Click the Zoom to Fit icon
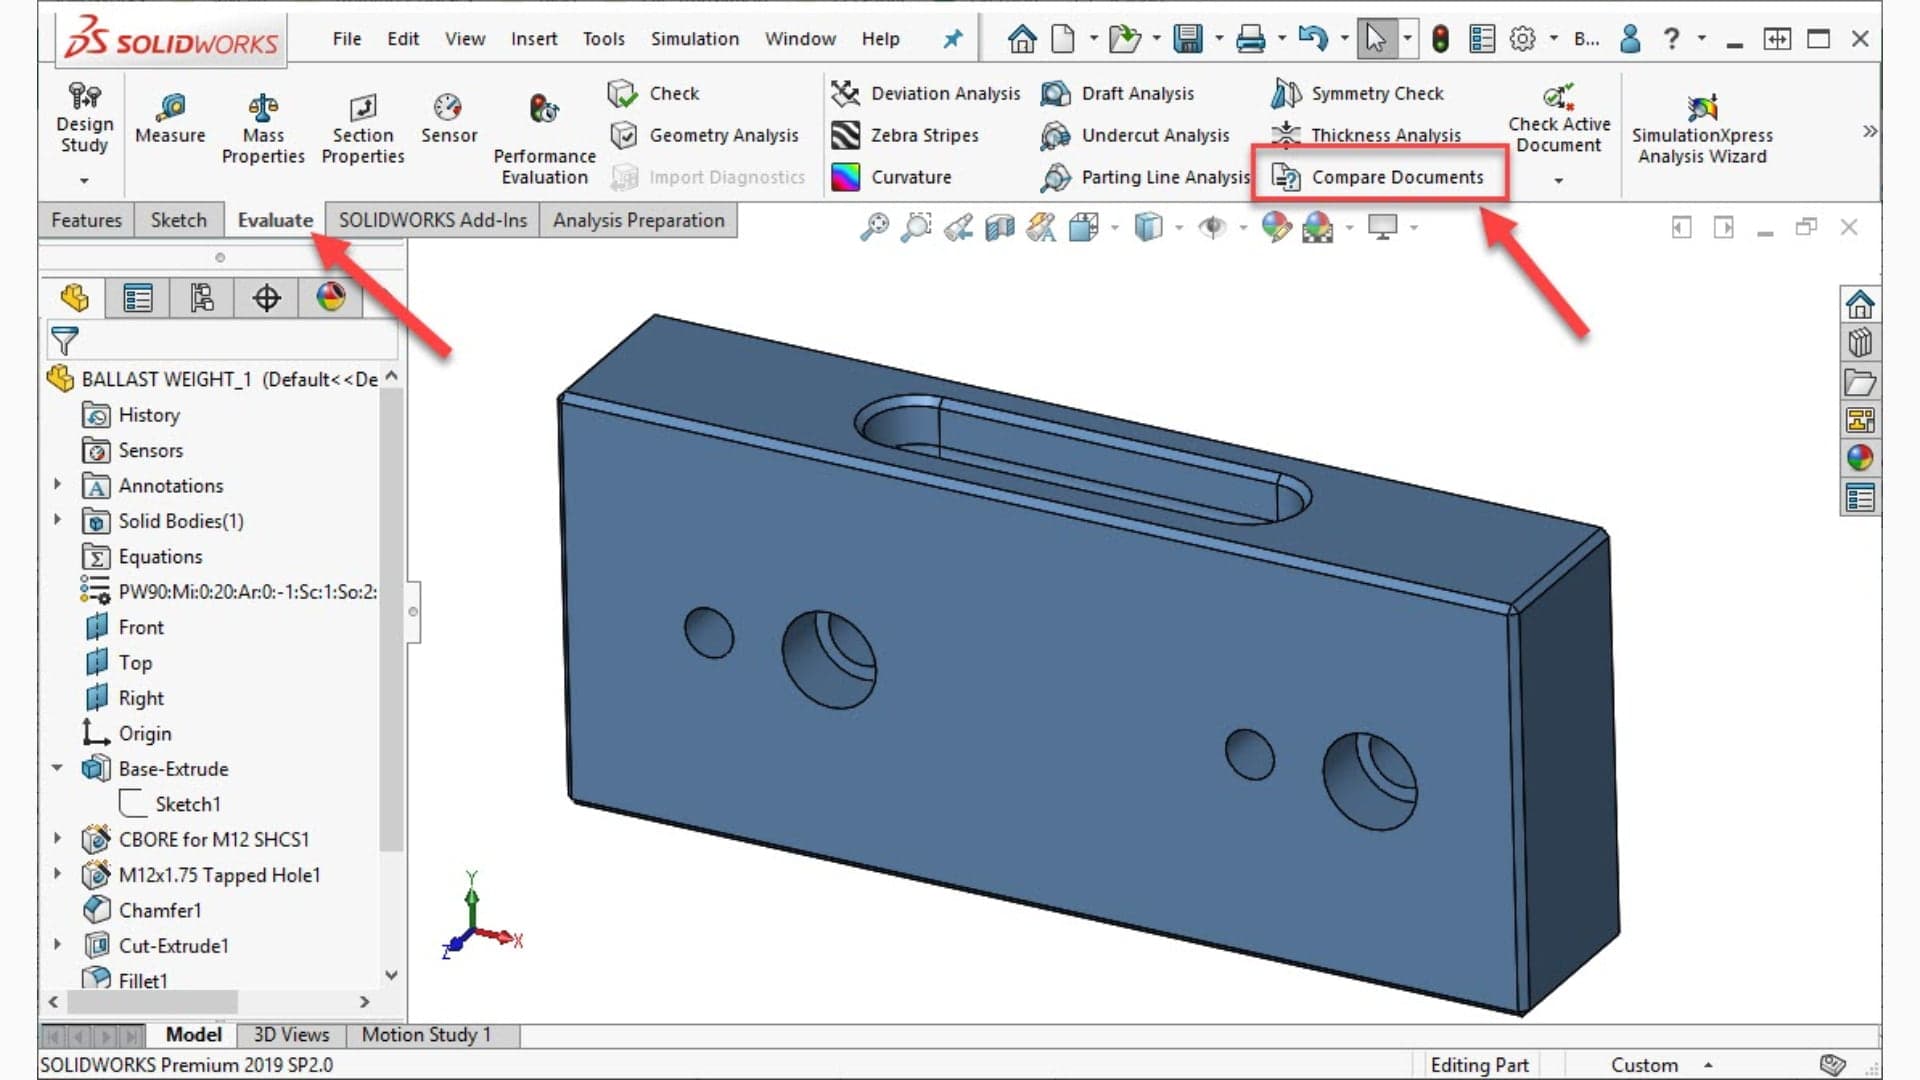 tap(877, 227)
